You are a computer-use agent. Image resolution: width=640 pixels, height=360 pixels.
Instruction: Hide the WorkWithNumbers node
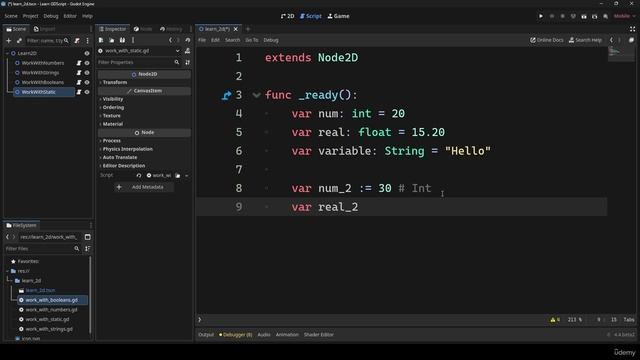click(87, 63)
